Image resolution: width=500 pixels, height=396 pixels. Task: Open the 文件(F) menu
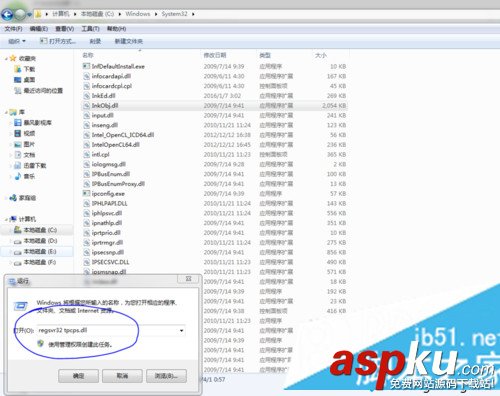point(13,29)
